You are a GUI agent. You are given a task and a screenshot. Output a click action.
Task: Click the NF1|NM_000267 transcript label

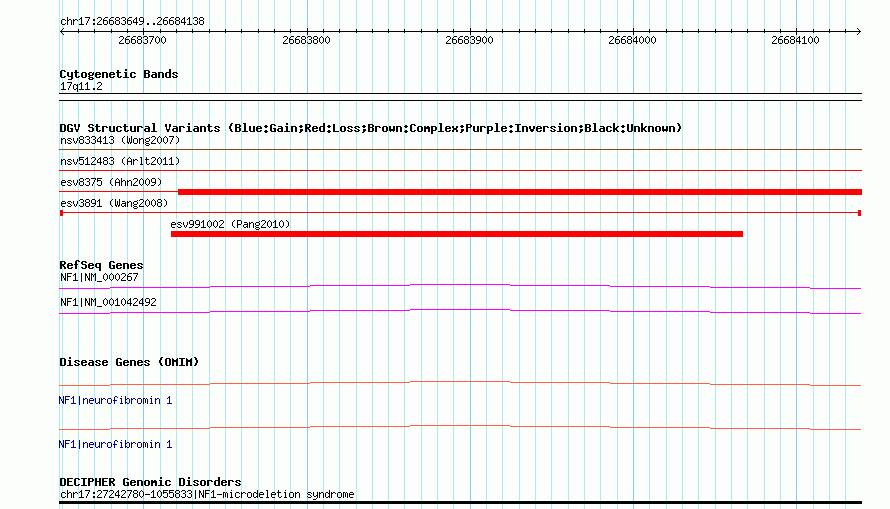tap(99, 277)
